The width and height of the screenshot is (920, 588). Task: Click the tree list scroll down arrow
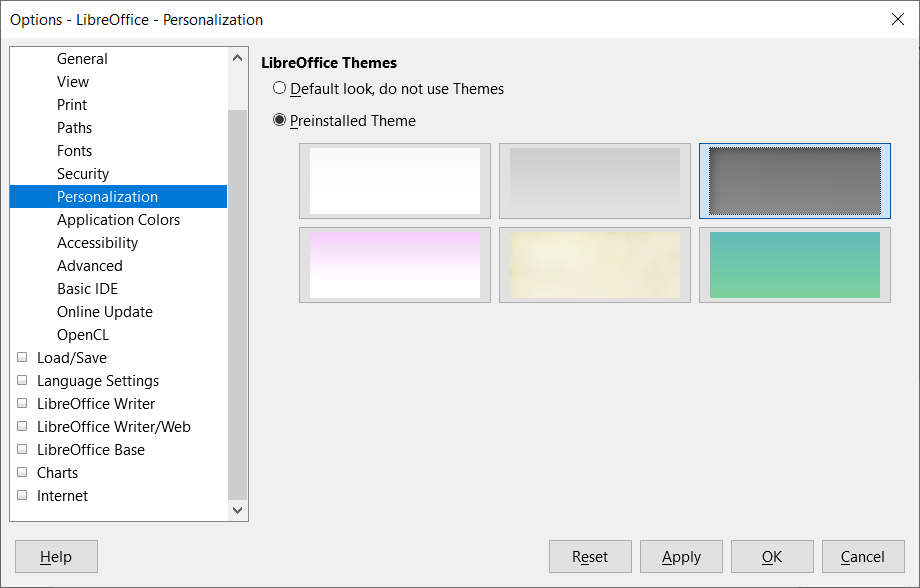[x=238, y=510]
